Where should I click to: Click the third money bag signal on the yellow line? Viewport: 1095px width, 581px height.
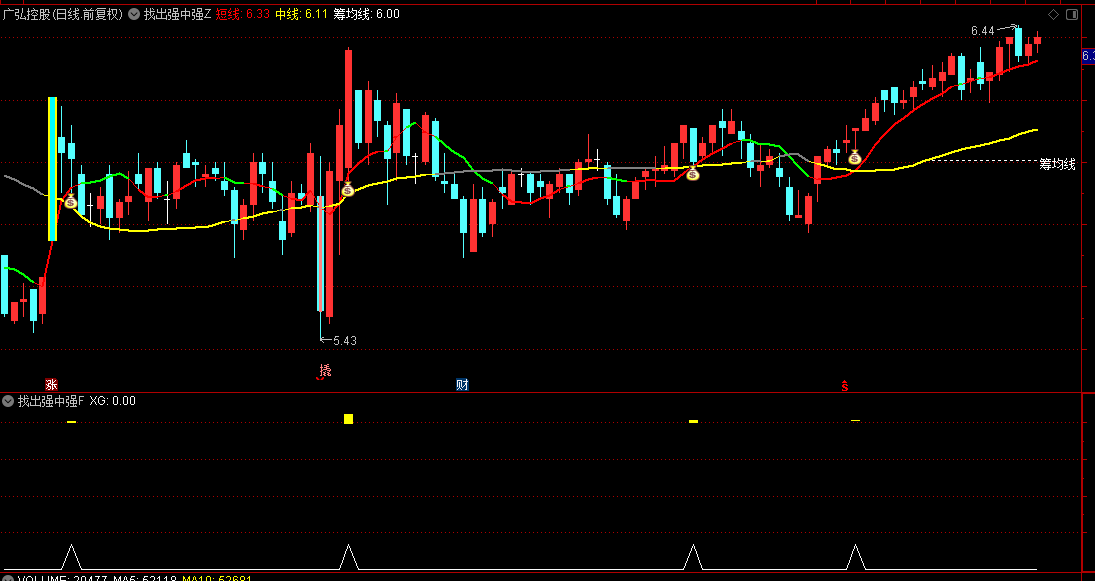tap(692, 173)
